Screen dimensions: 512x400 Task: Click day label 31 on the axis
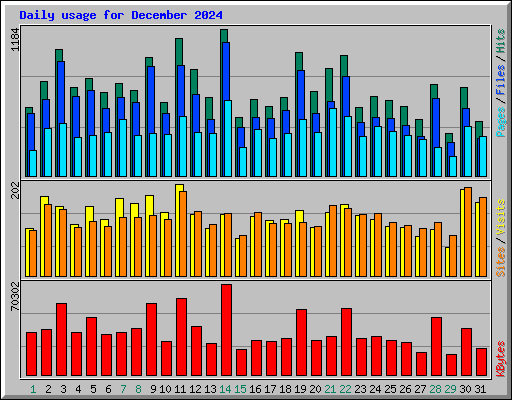pos(480,389)
